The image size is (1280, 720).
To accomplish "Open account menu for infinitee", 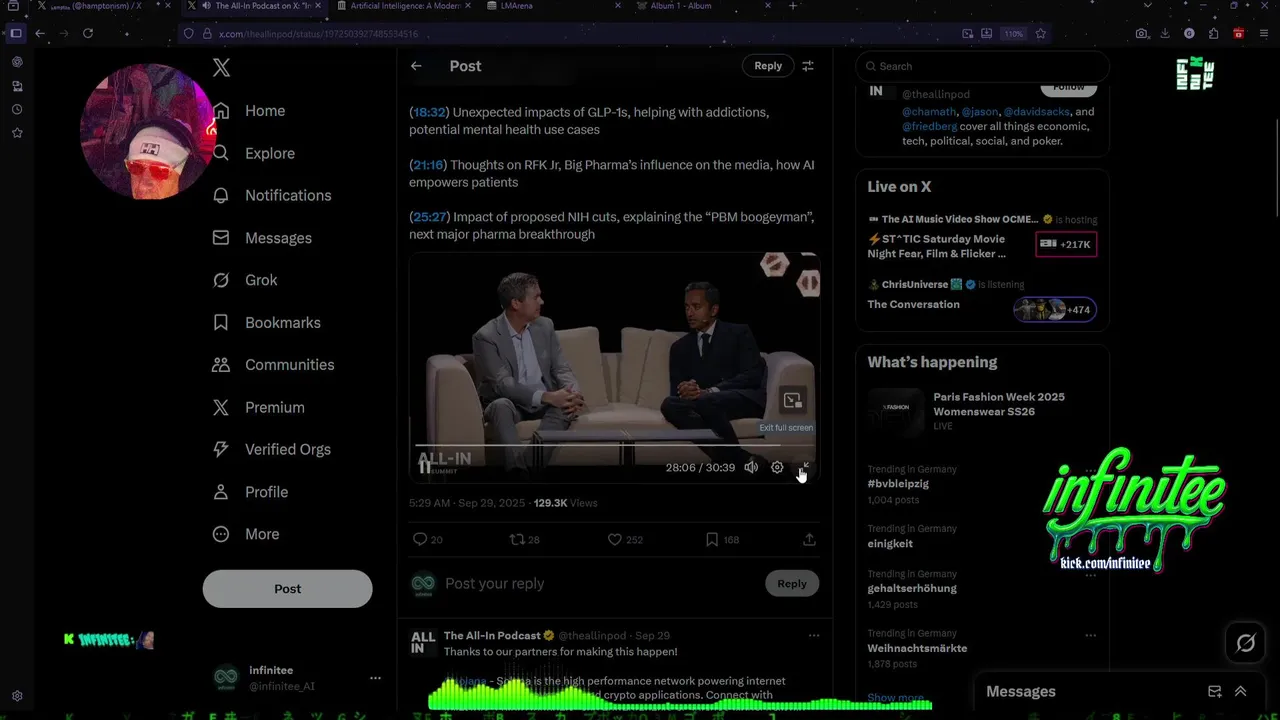I will (297, 678).
